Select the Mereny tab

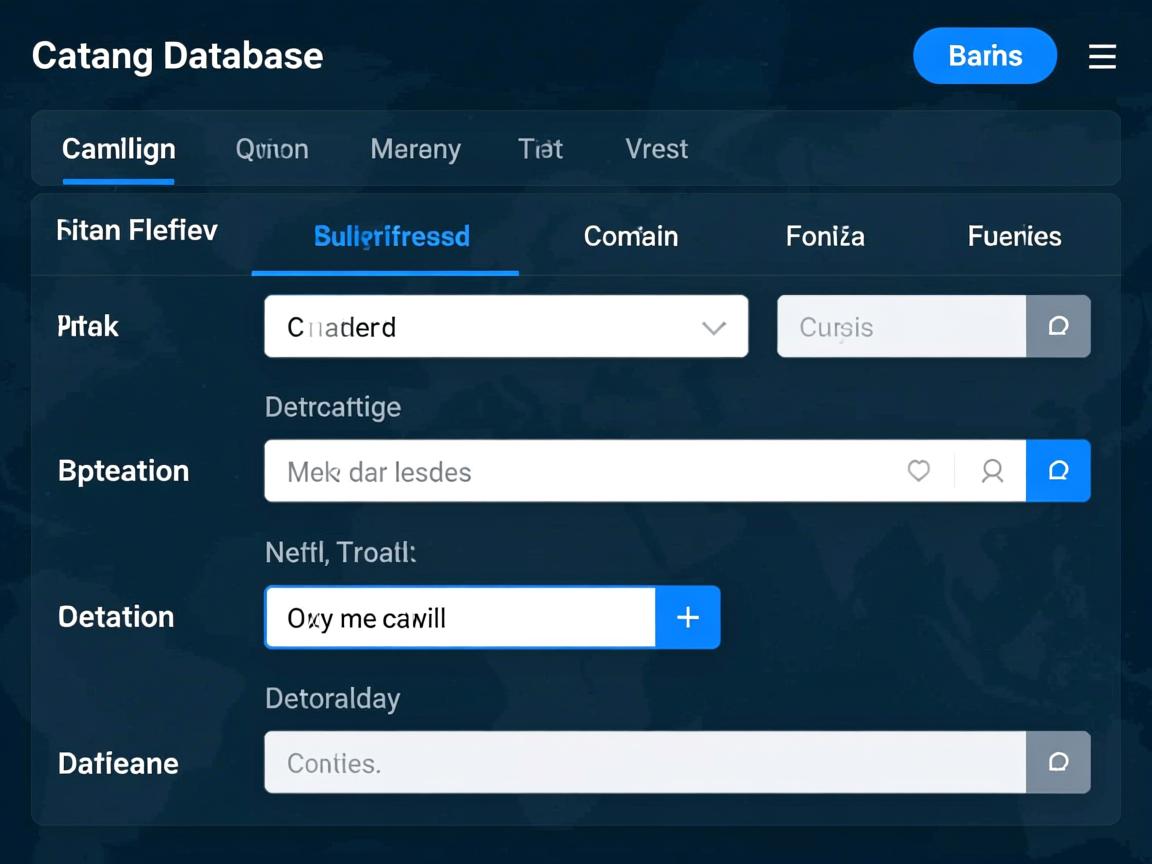click(415, 149)
